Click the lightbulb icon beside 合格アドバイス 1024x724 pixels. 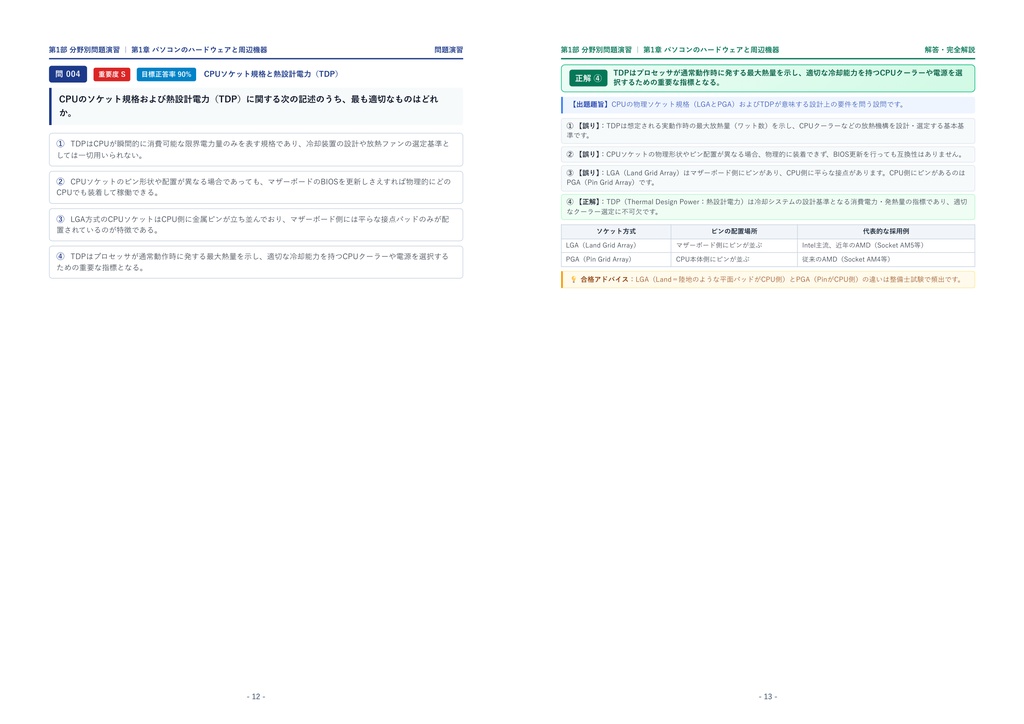coord(573,279)
